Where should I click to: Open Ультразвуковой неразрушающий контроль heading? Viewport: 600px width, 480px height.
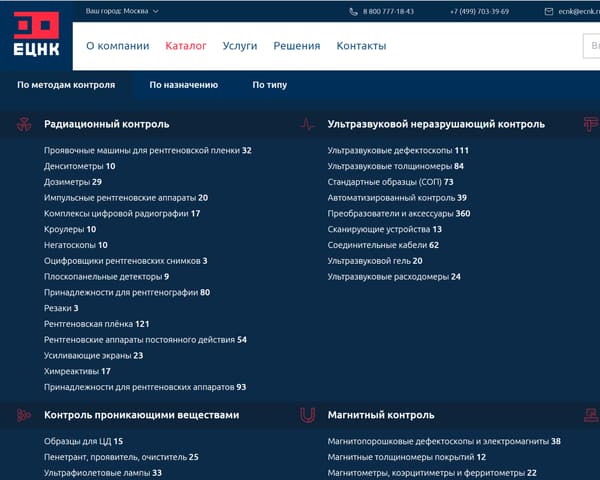coord(436,124)
